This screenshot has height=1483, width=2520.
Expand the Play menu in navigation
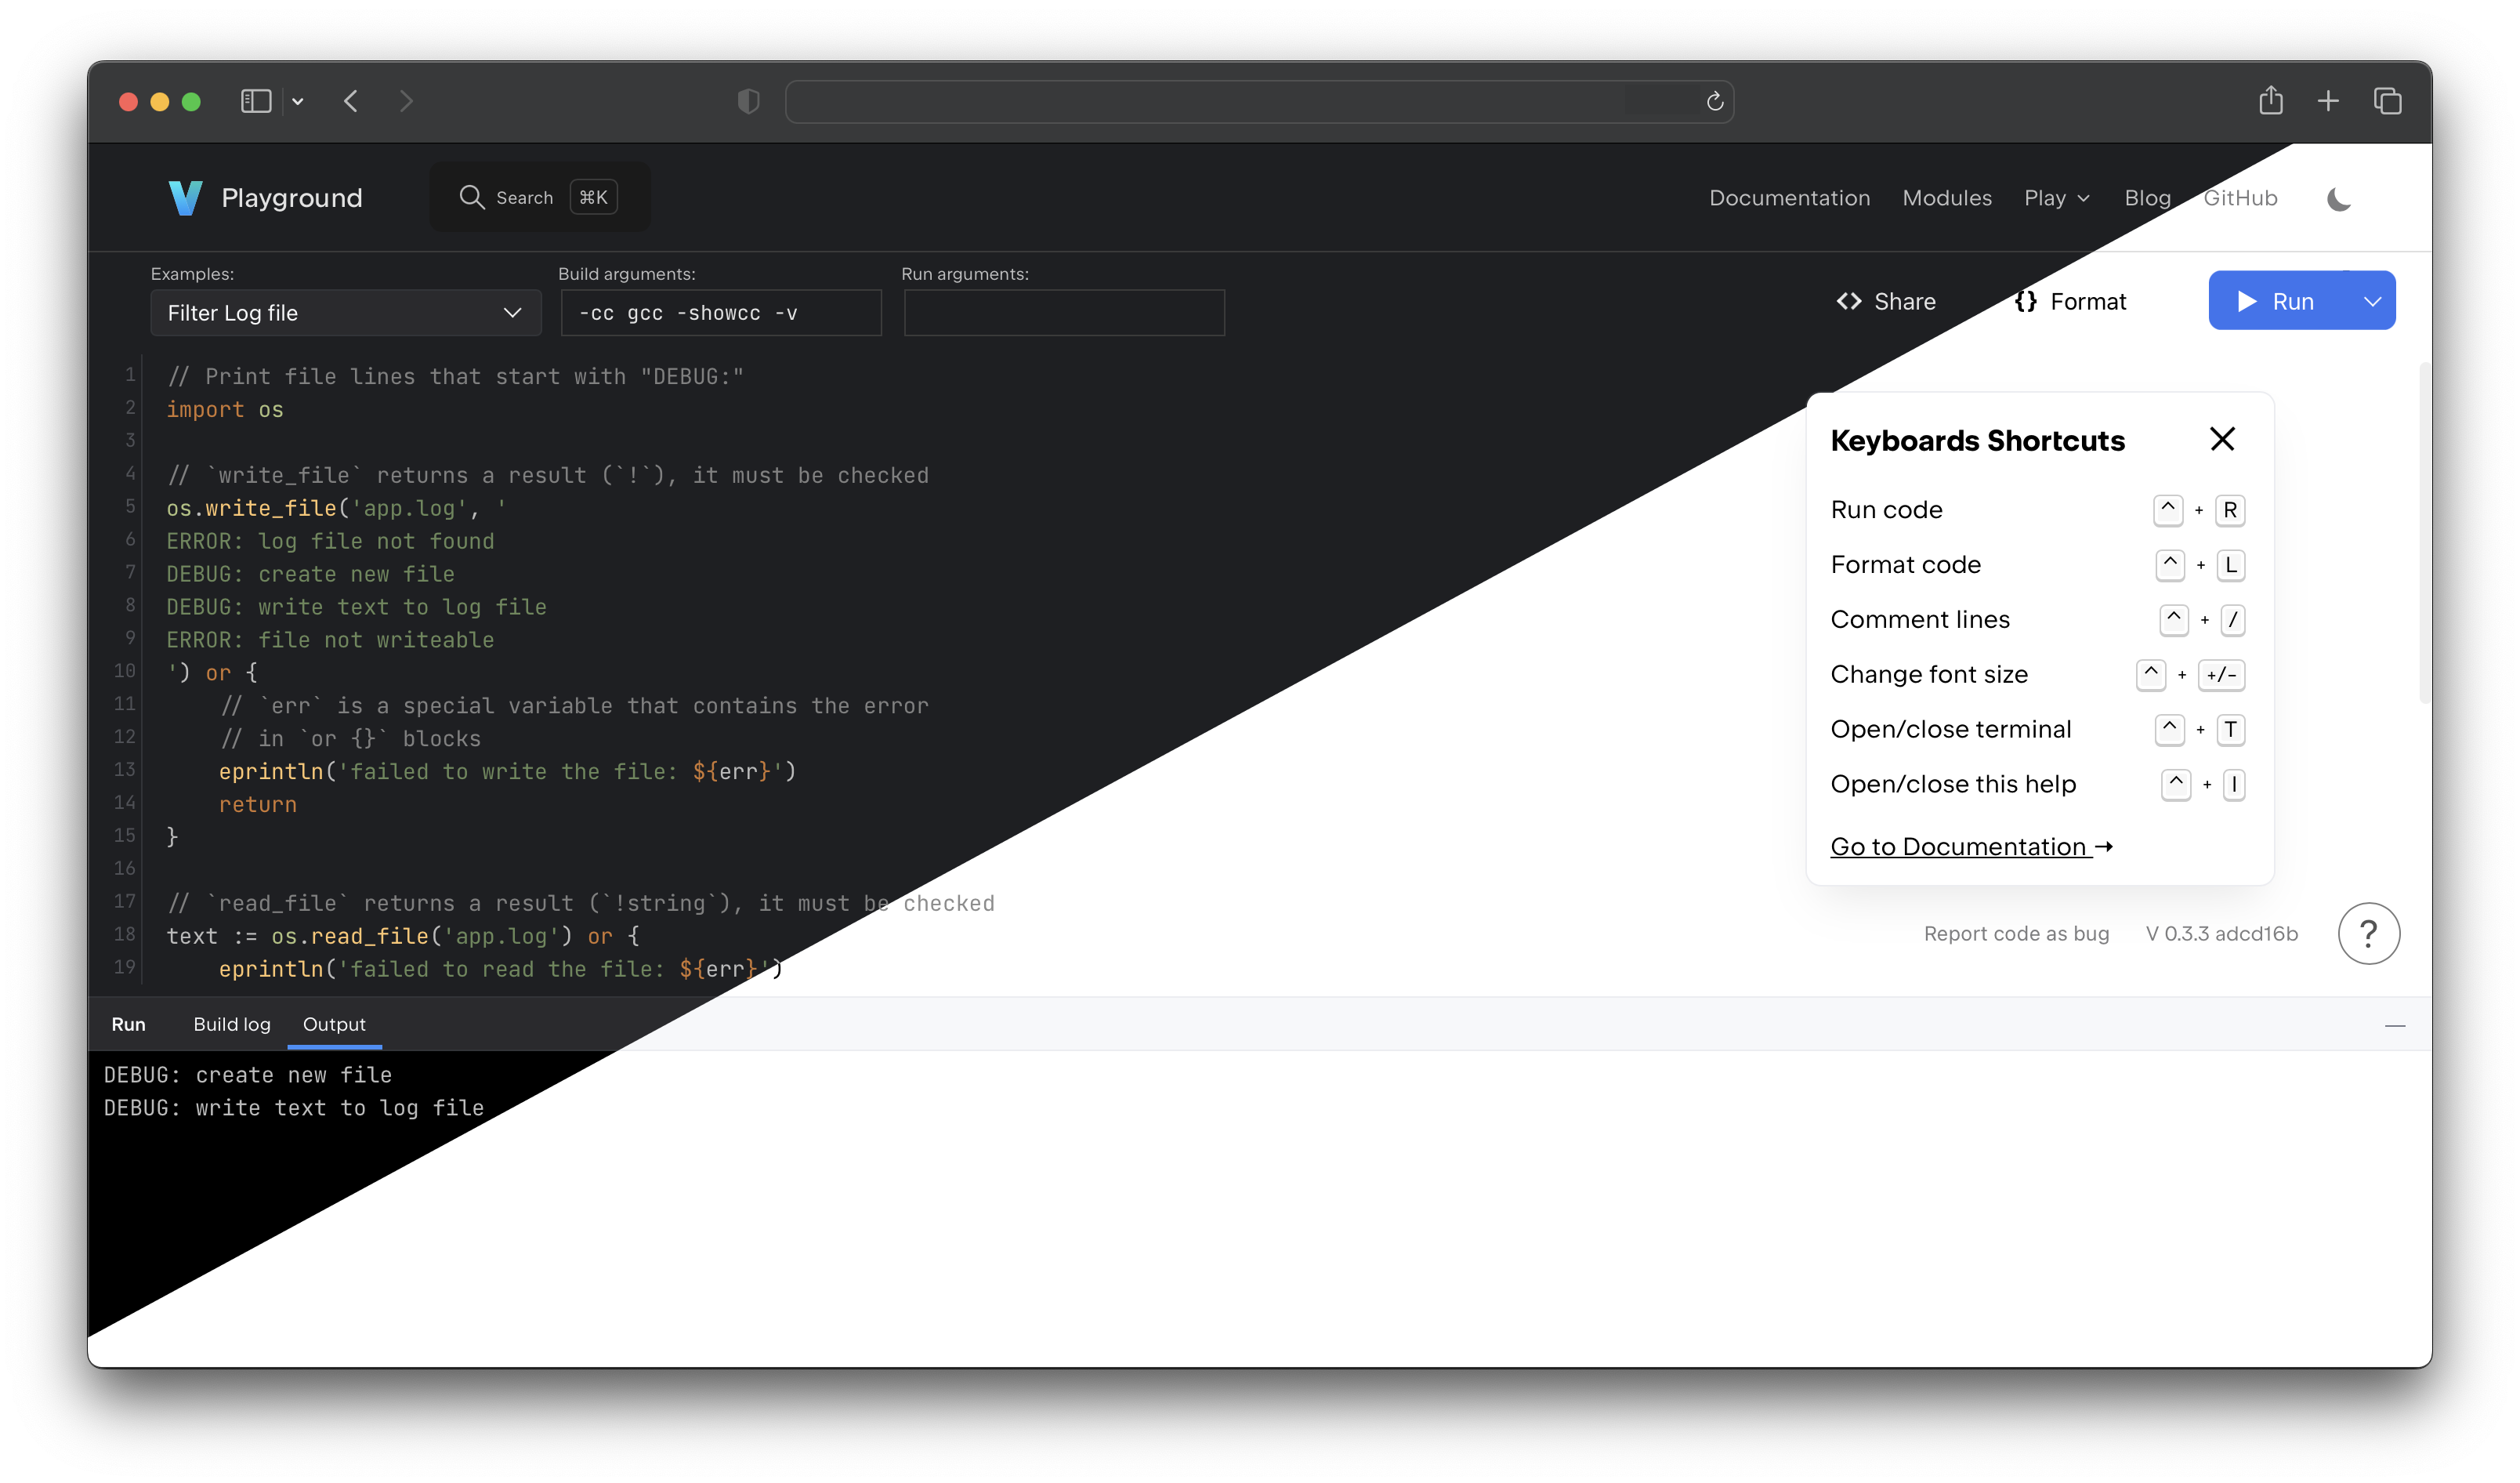click(x=2056, y=198)
